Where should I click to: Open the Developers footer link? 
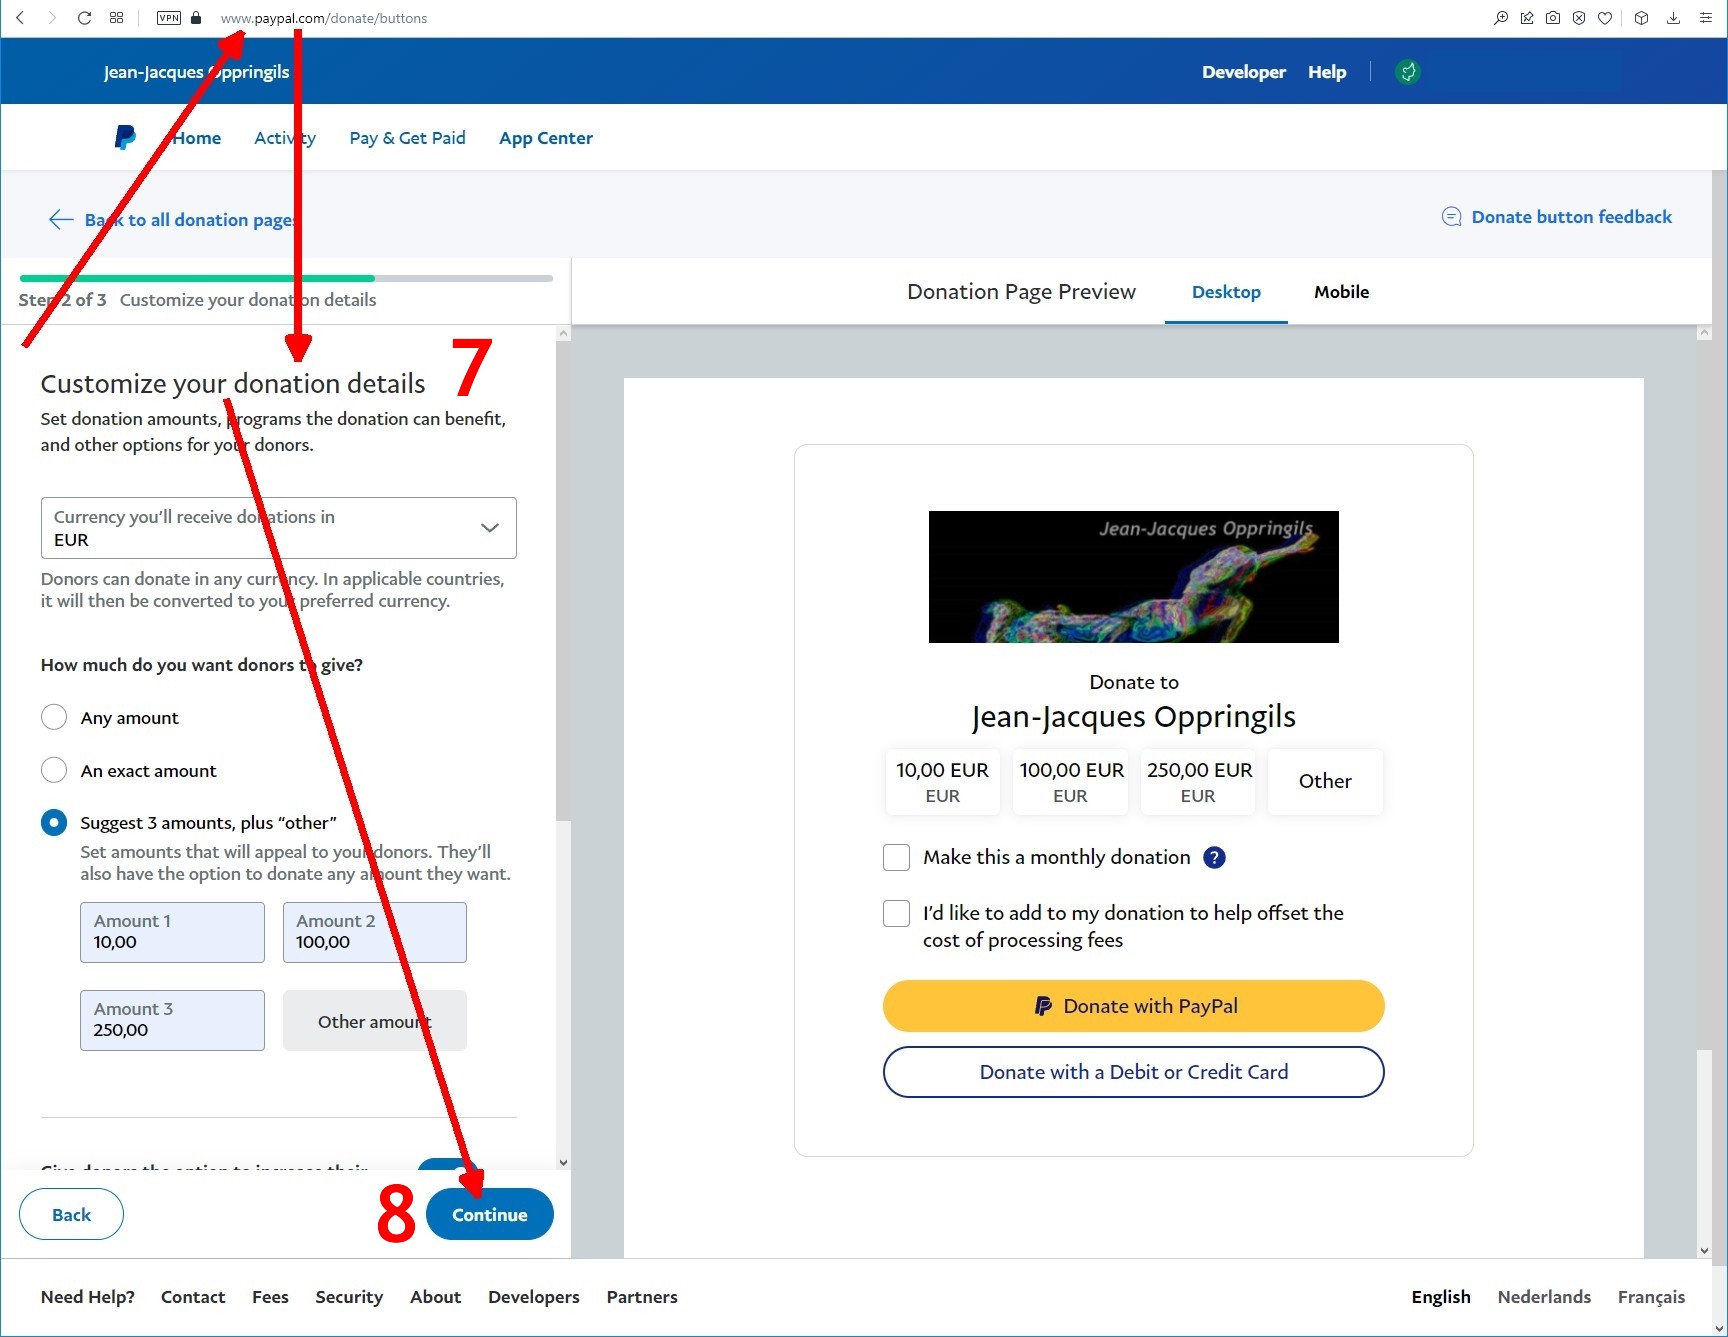click(x=534, y=1297)
